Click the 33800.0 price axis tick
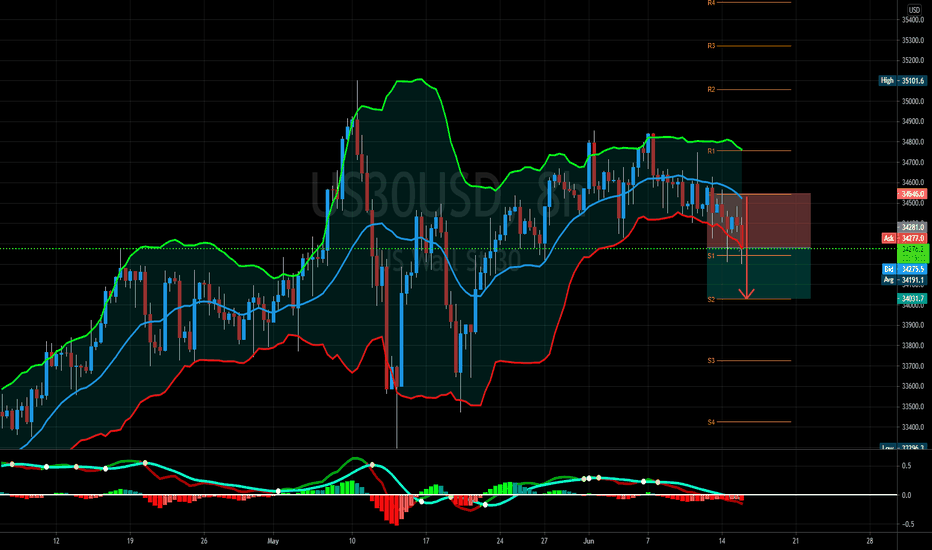The image size is (932, 550). pyautogui.click(x=913, y=345)
